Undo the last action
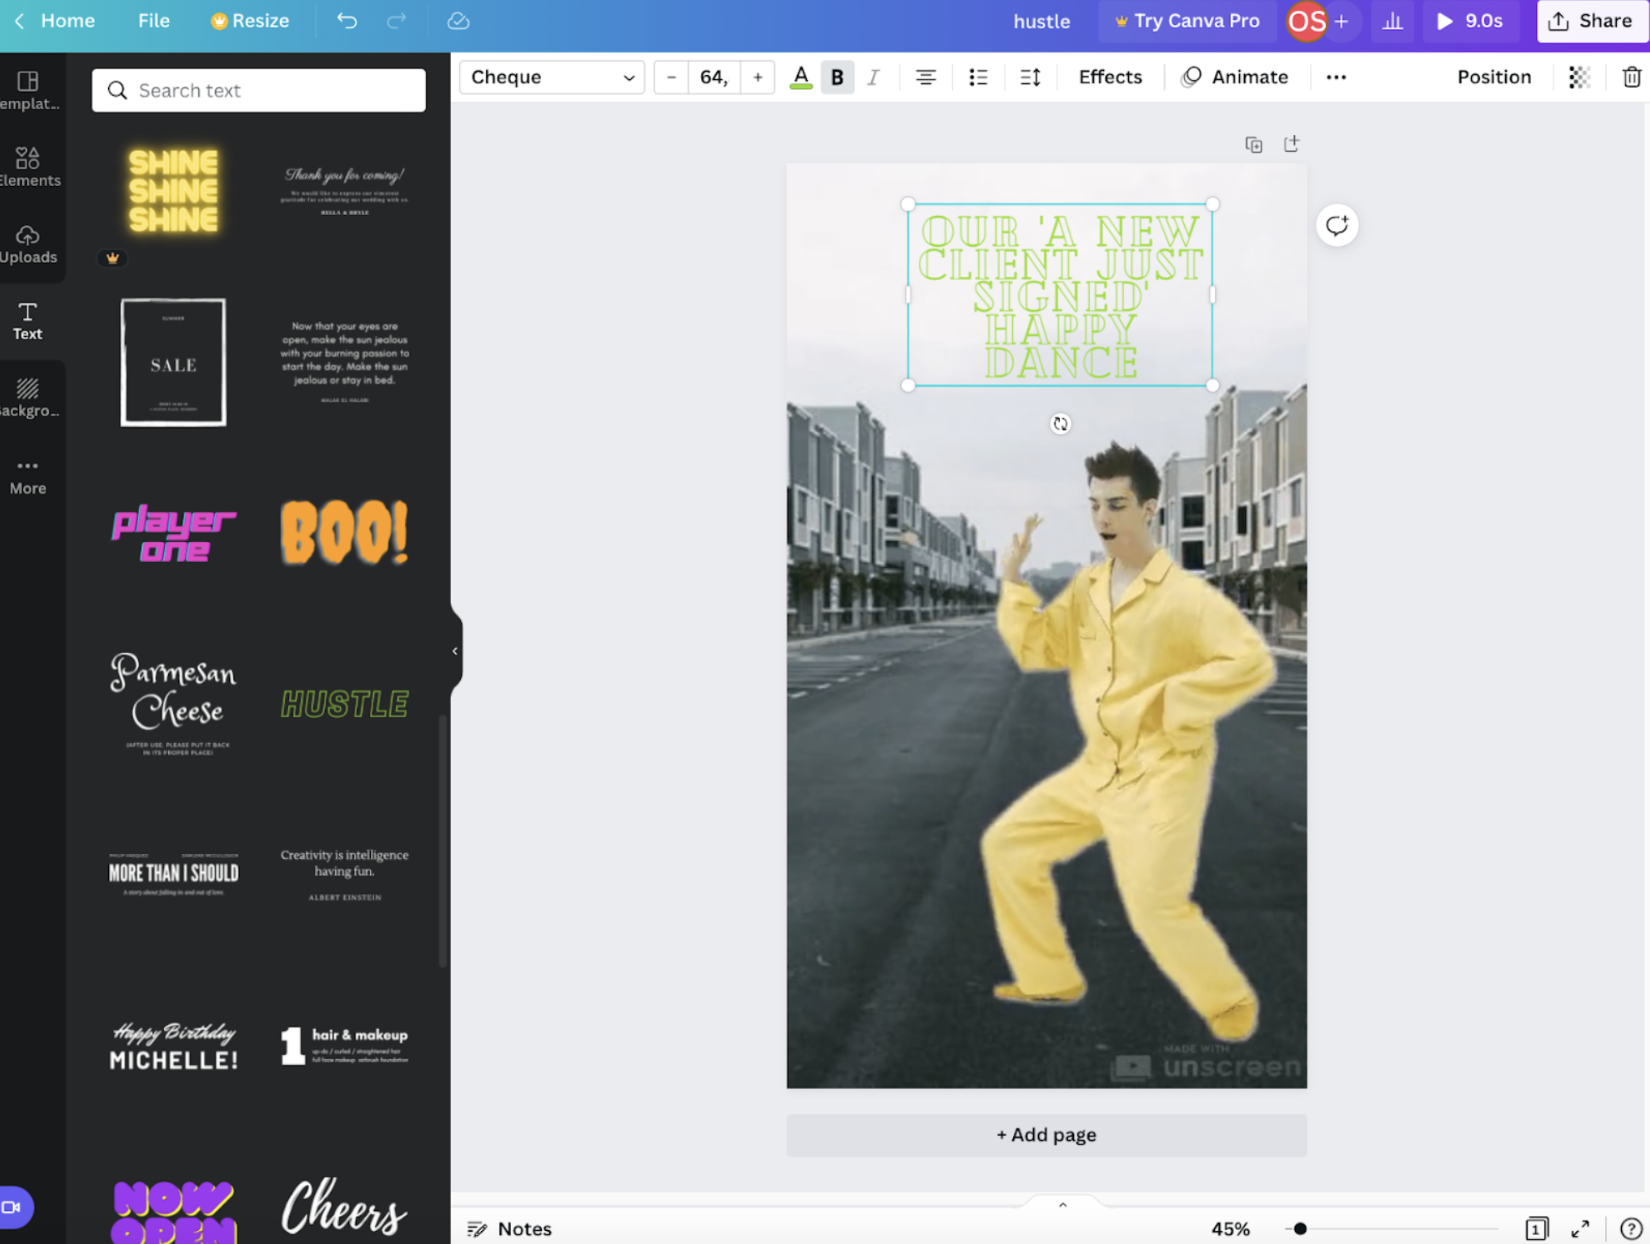 point(346,21)
